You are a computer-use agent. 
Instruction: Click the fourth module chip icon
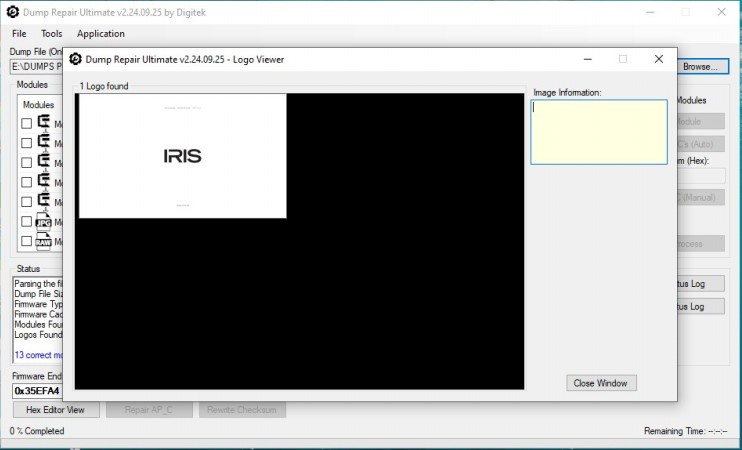pos(44,181)
